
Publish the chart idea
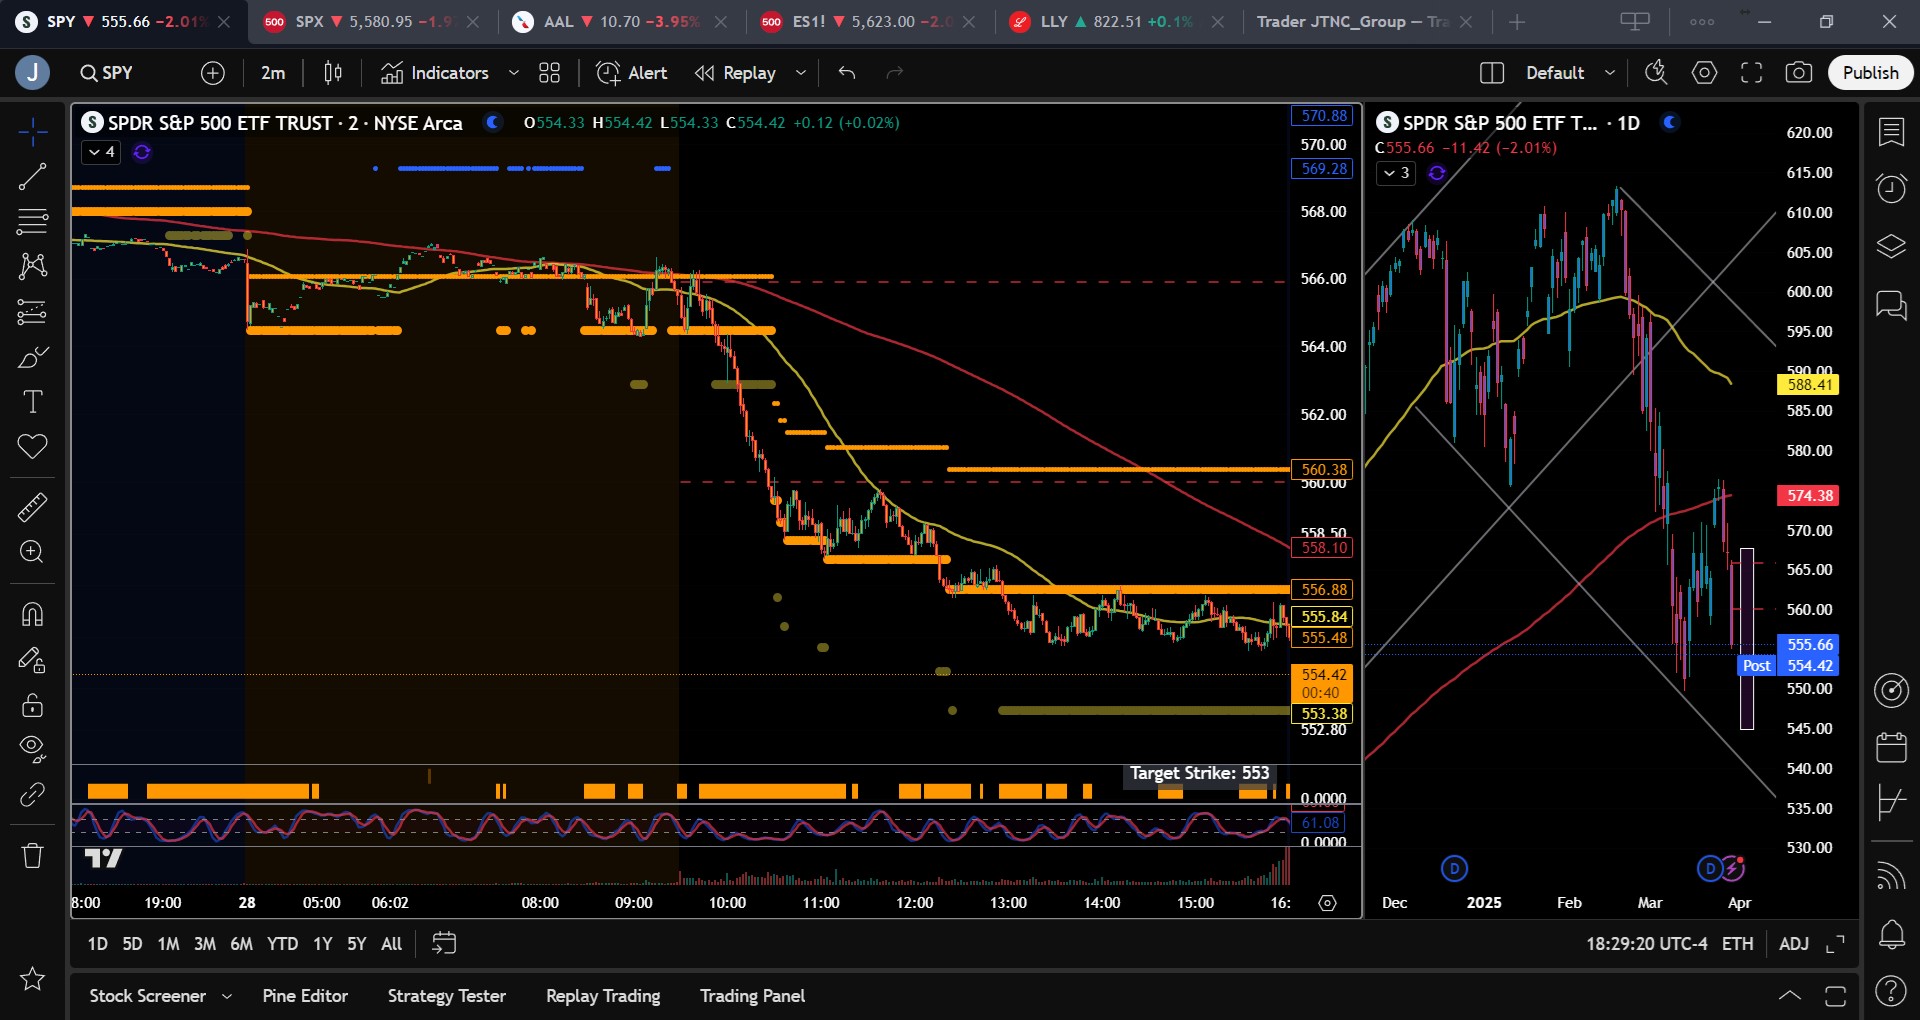(x=1870, y=73)
